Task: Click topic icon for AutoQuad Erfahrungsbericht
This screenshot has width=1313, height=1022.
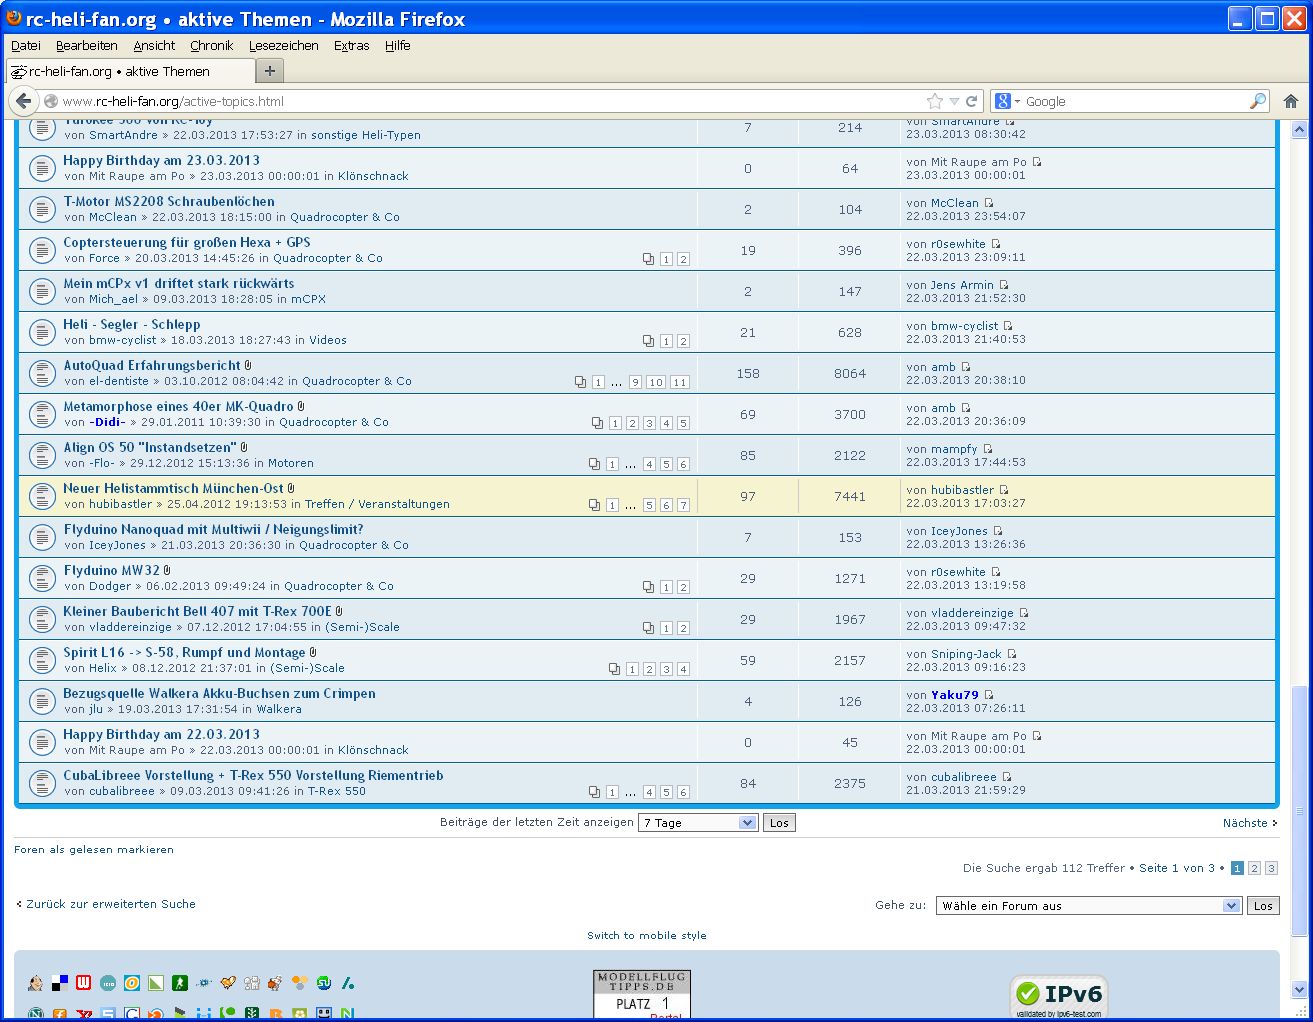Action: [41, 373]
